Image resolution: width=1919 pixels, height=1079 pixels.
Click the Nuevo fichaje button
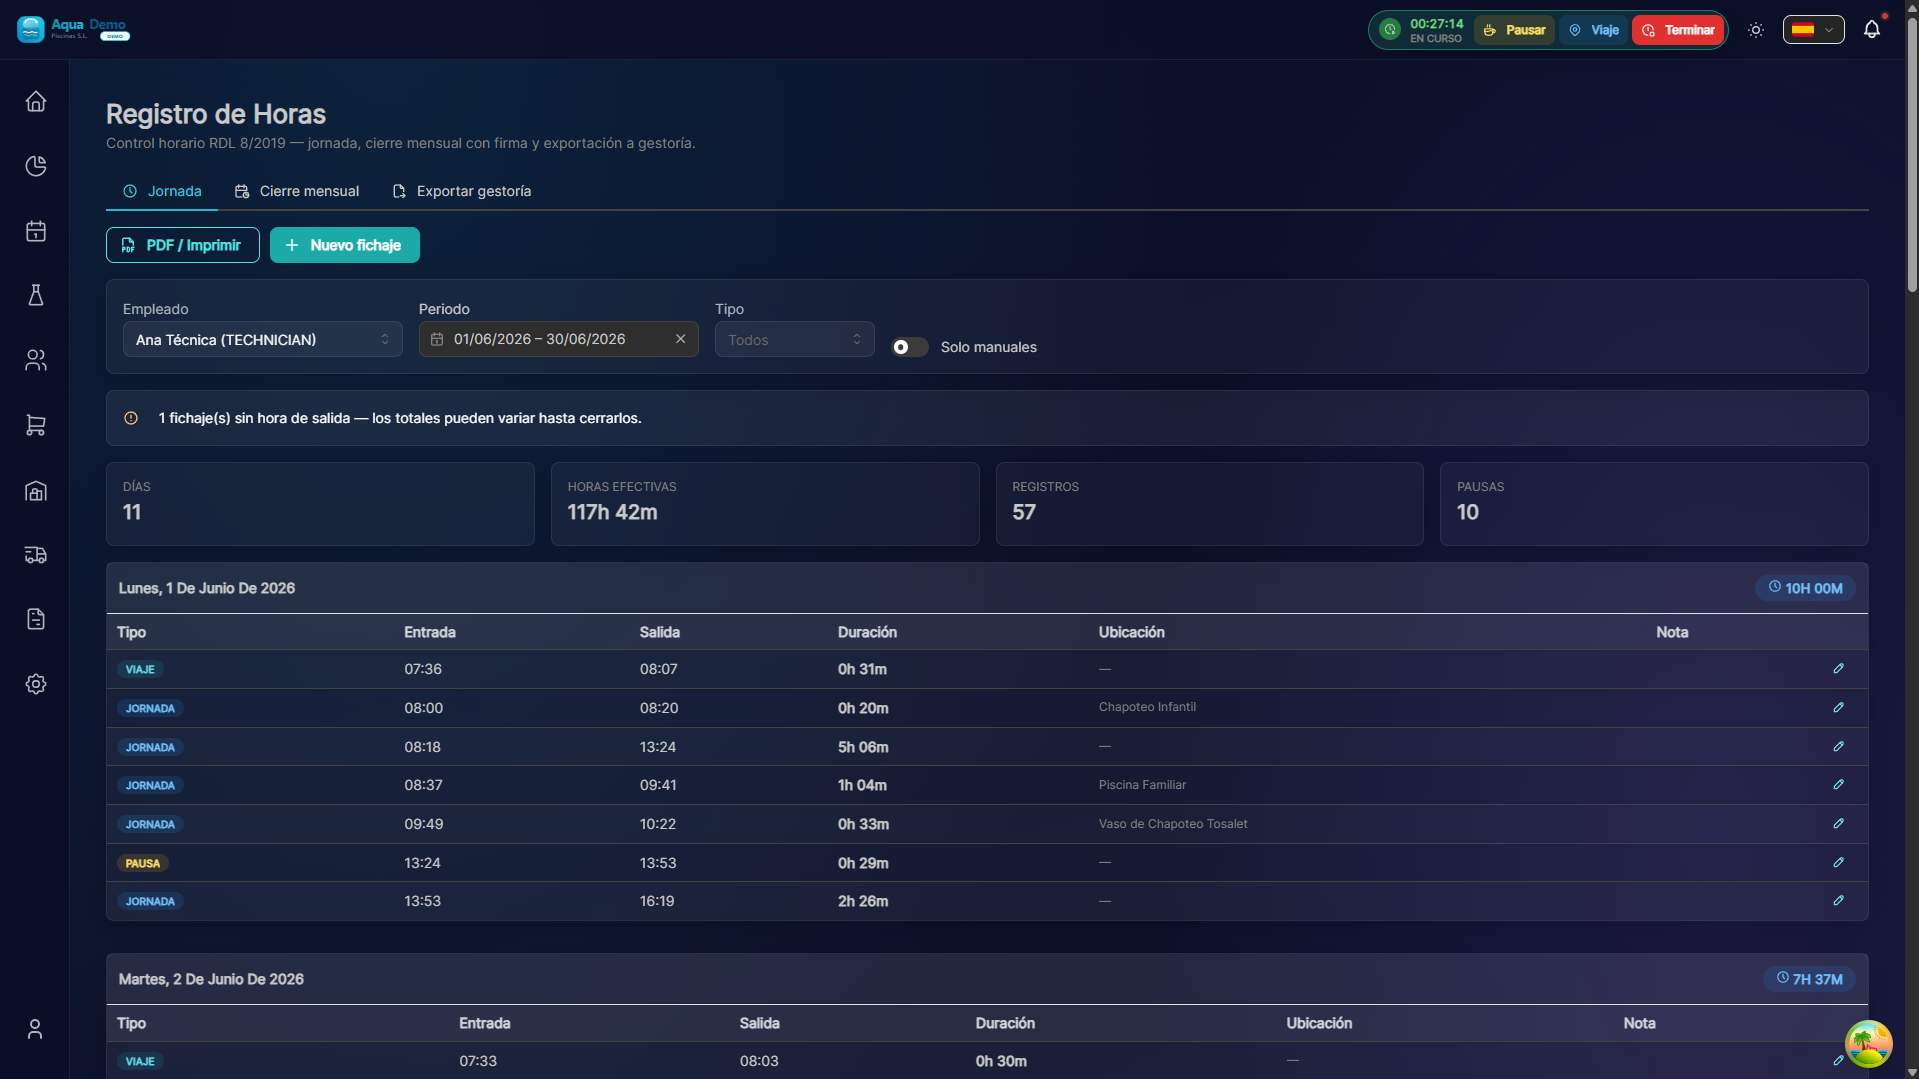coord(345,245)
